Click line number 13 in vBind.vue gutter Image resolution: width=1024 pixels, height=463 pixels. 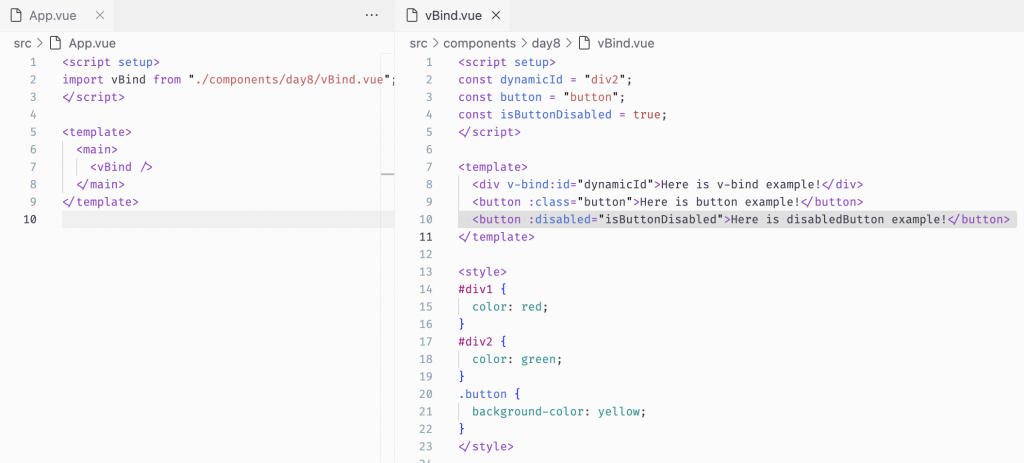coord(426,272)
